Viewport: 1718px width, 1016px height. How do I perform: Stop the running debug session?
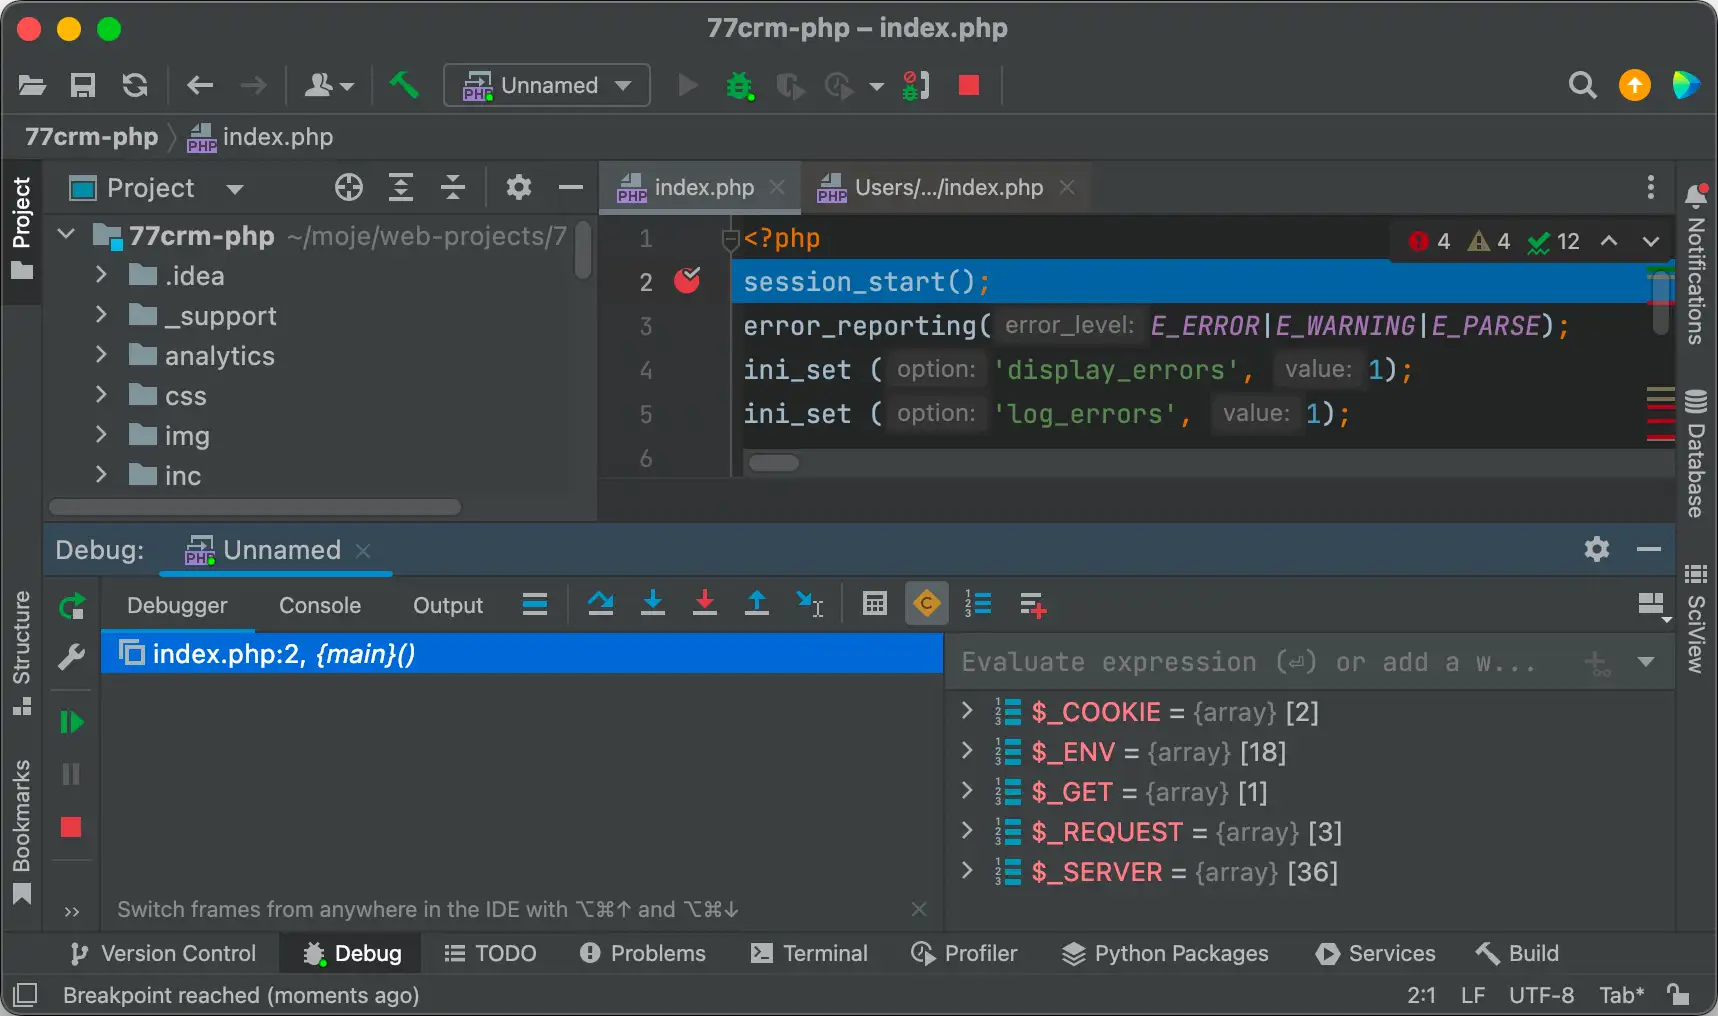pyautogui.click(x=967, y=86)
